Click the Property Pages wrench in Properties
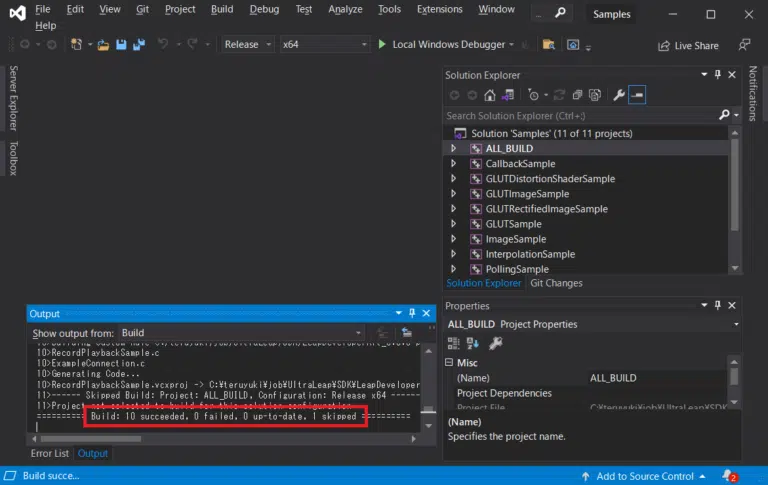 (x=495, y=343)
